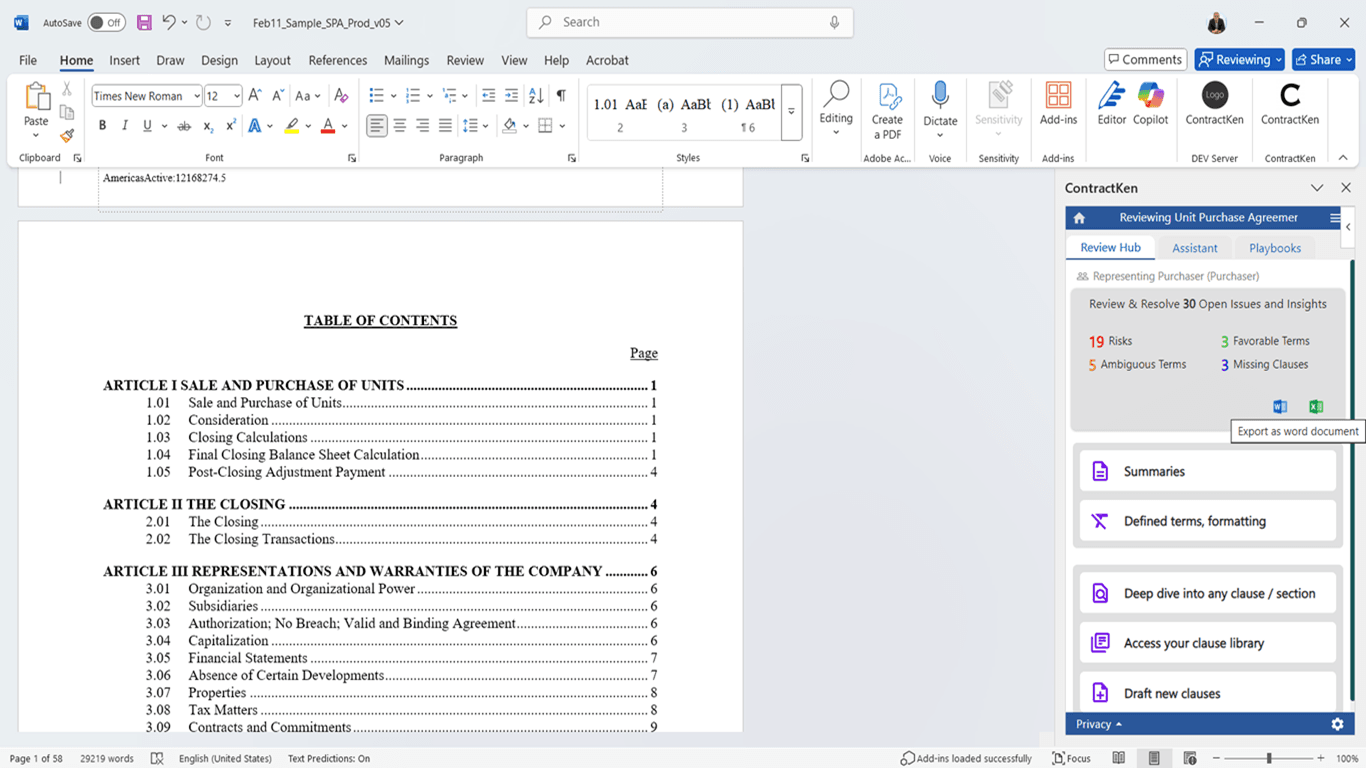Align text left
The image size is (1366, 768).
pyautogui.click(x=377, y=126)
